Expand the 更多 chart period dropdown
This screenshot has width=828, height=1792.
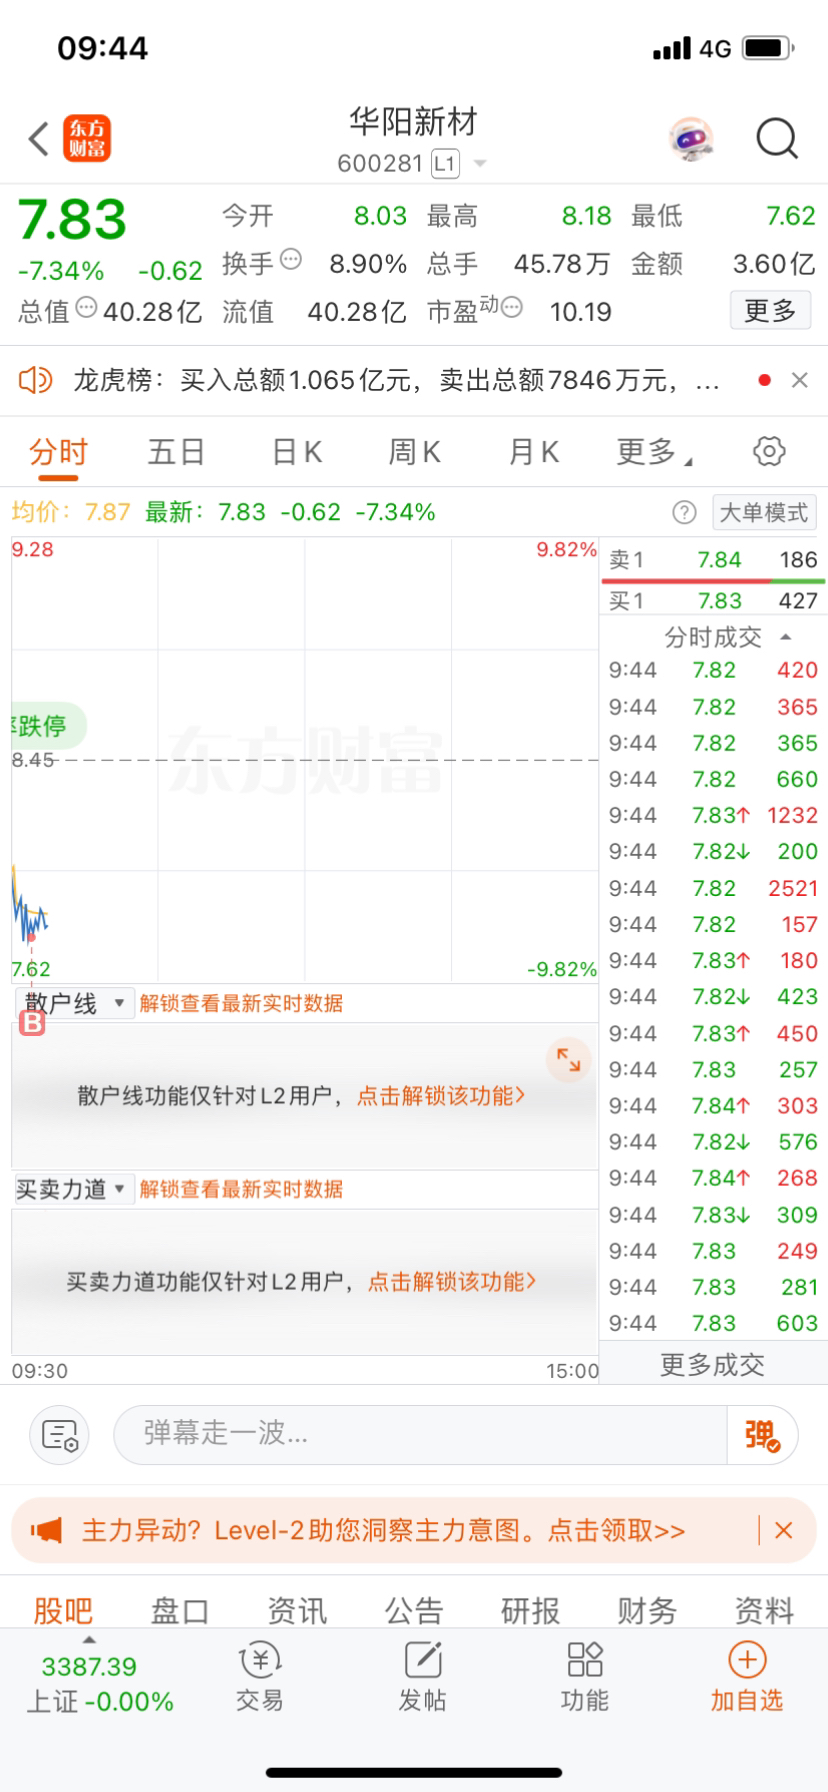coord(654,452)
